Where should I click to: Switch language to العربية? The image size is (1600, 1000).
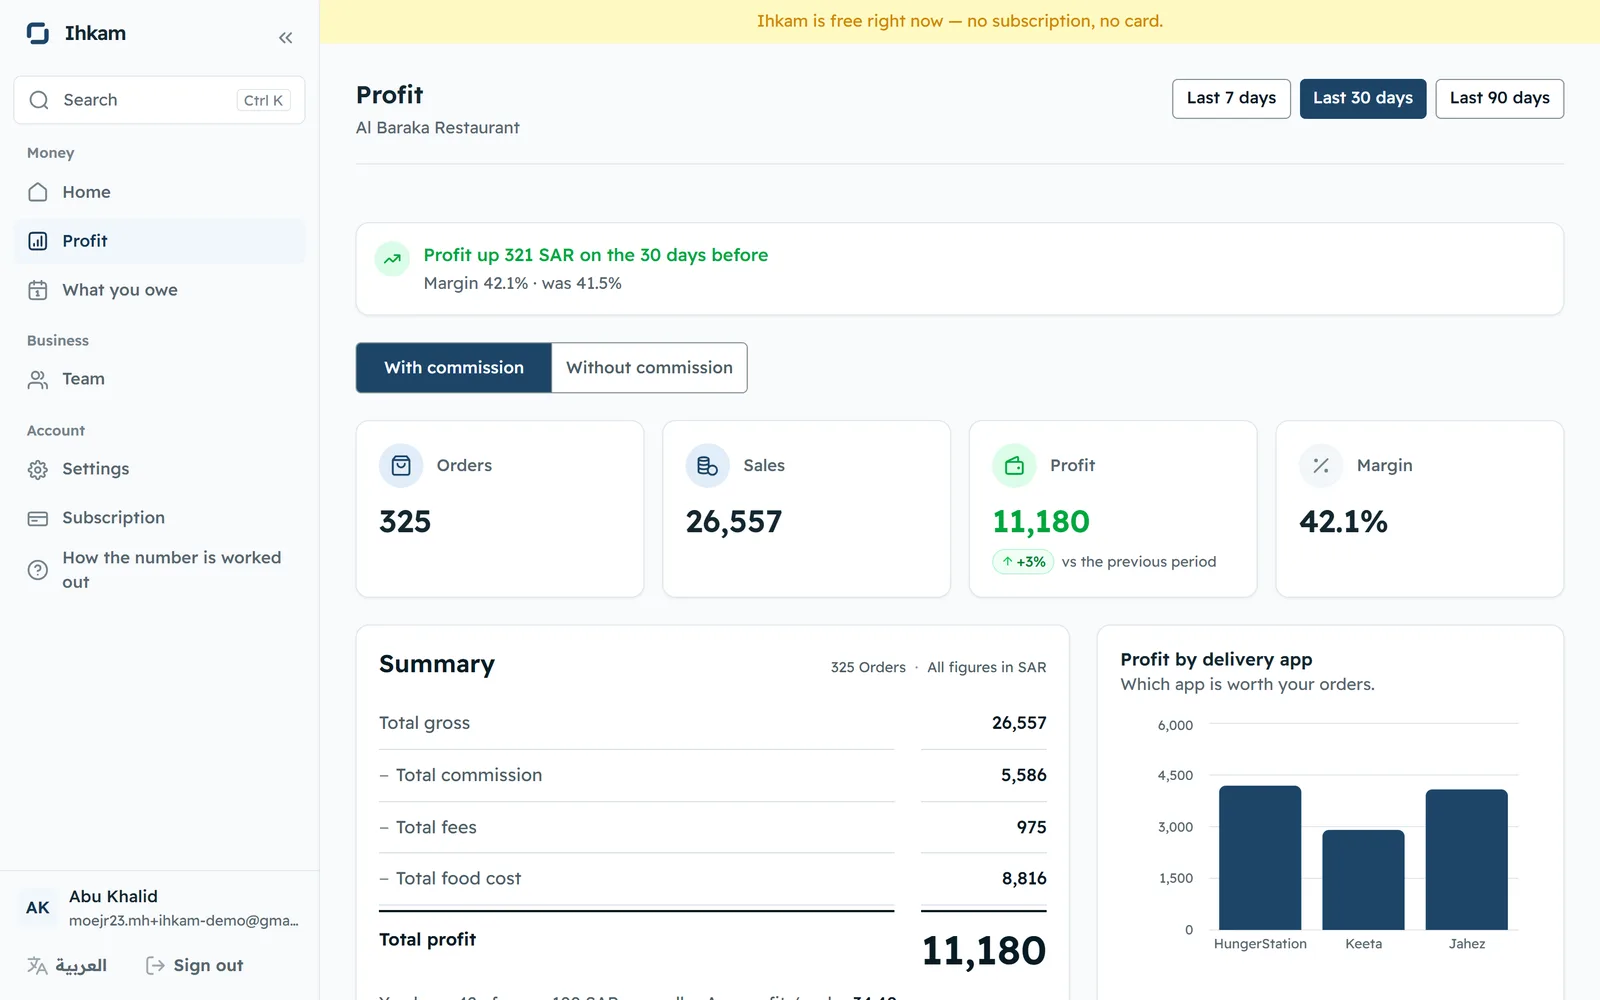[x=67, y=965]
